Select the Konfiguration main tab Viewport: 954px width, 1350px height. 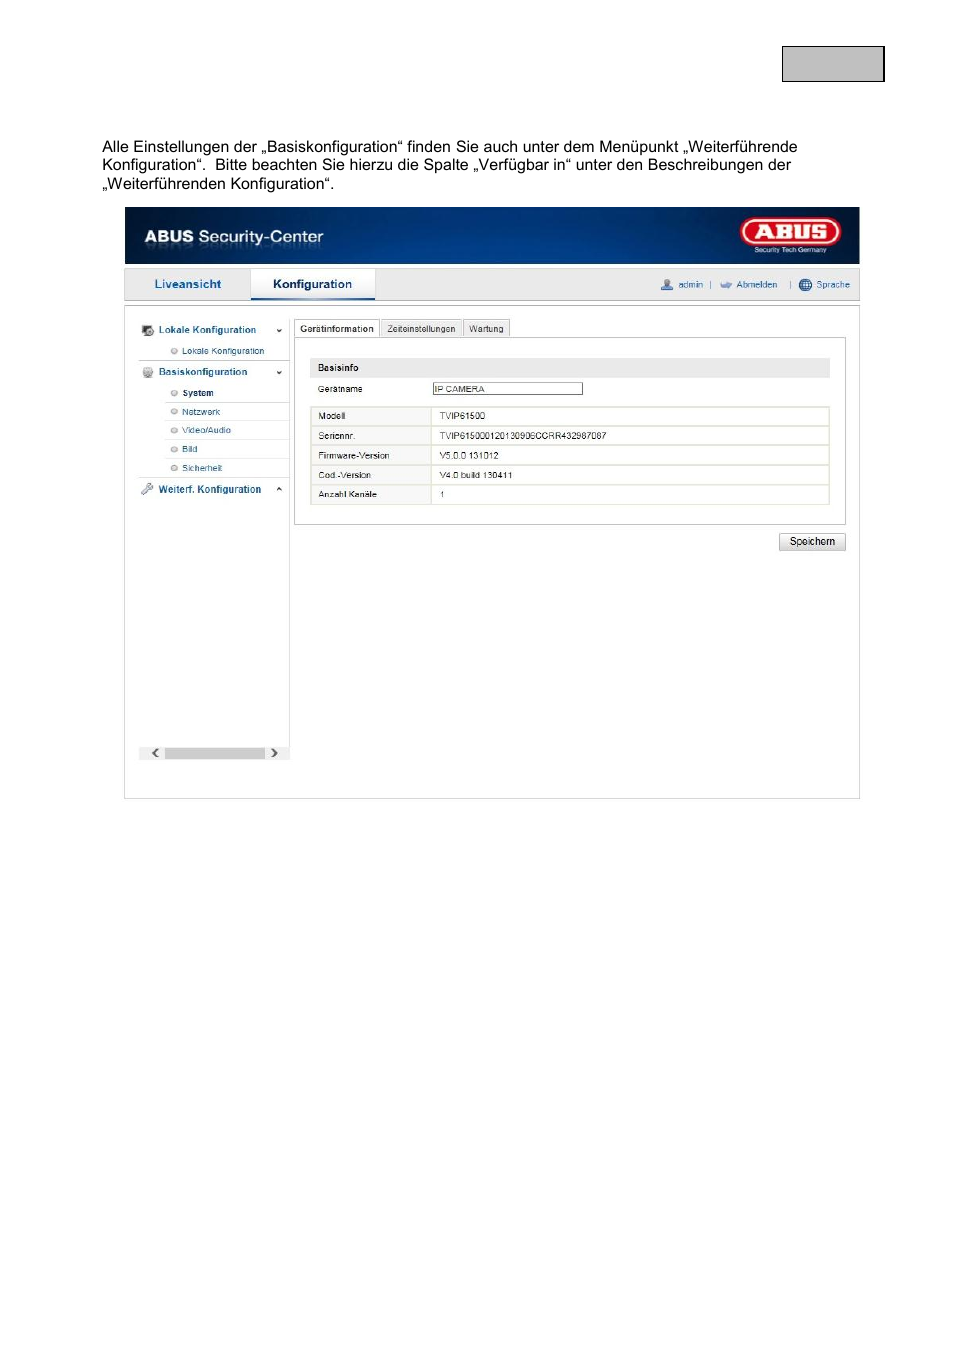coord(312,284)
